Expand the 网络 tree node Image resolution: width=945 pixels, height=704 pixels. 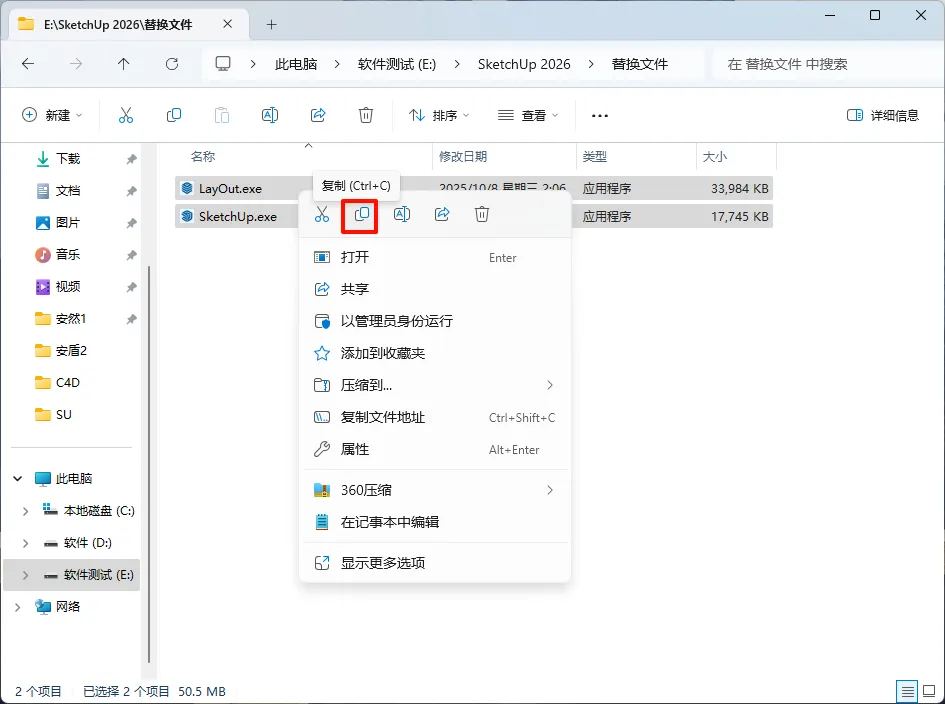click(x=17, y=607)
